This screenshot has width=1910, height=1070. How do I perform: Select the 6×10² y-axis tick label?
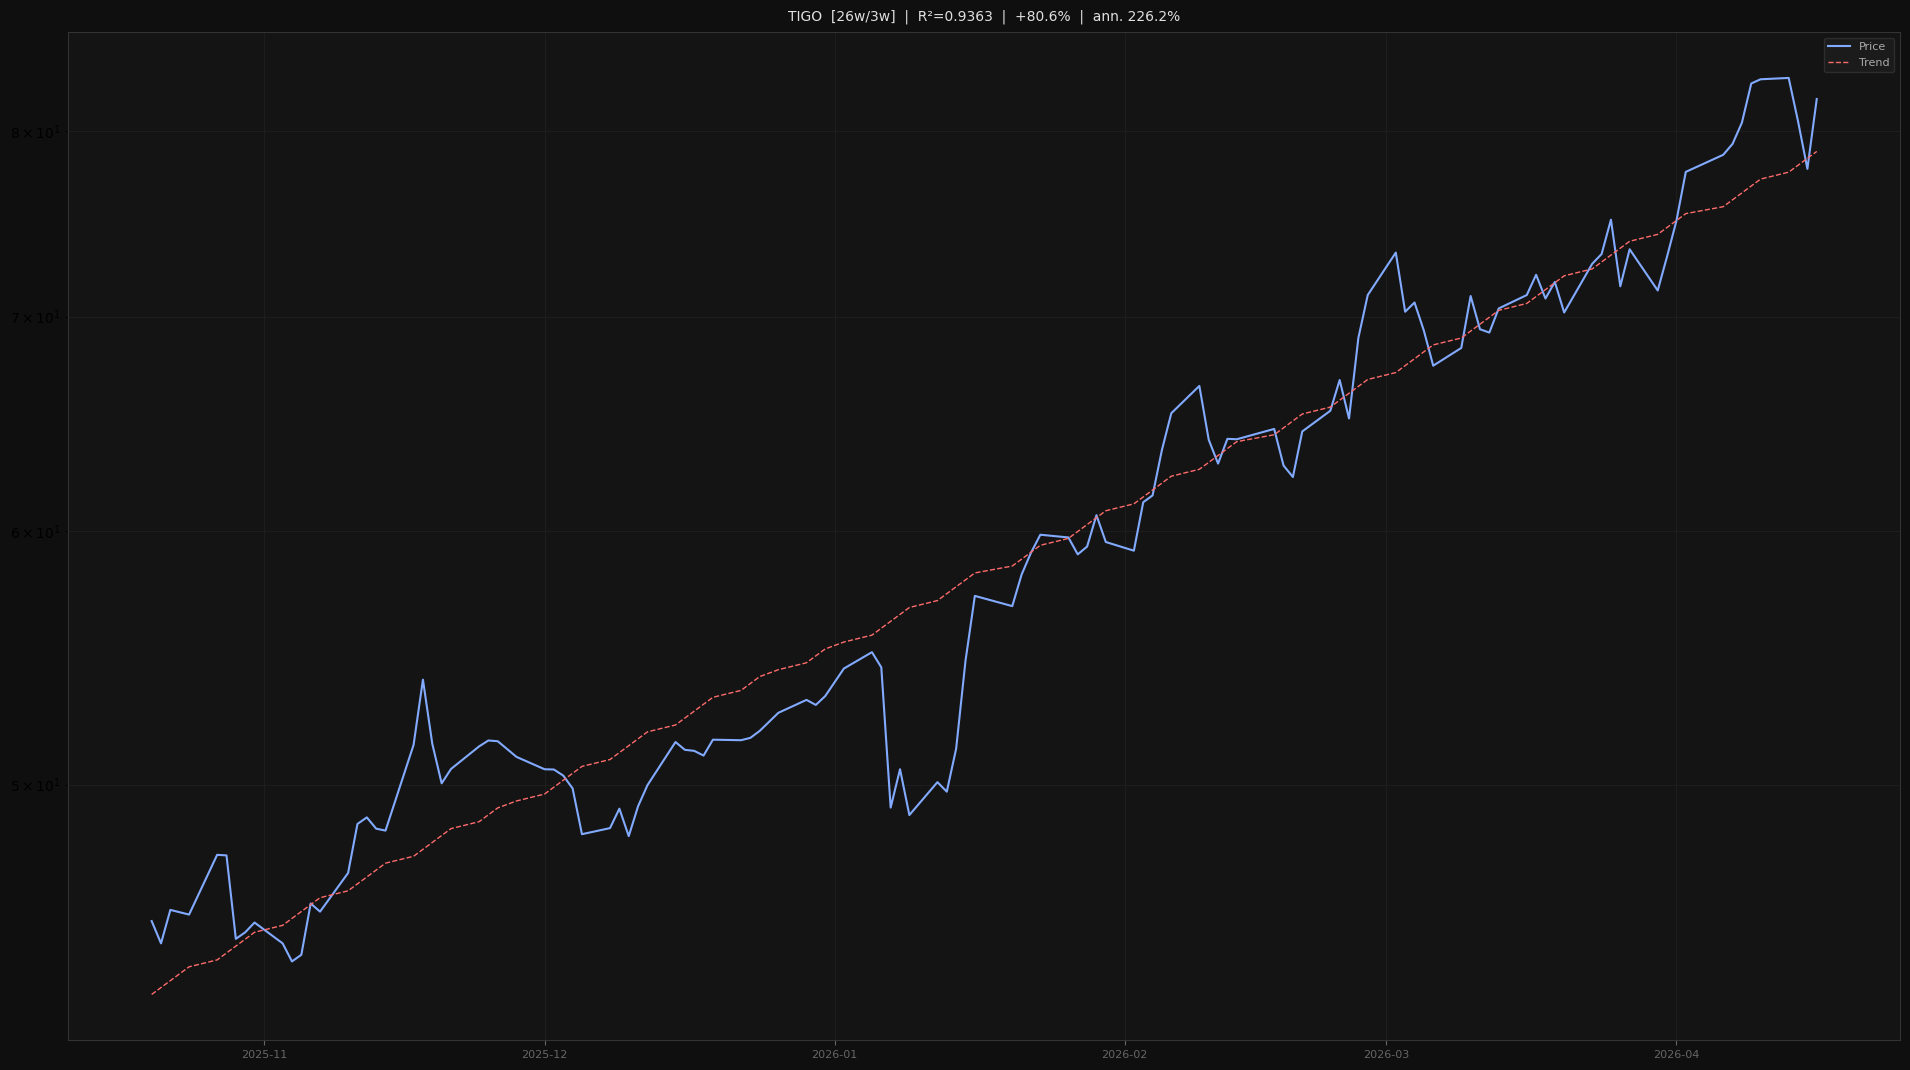point(35,532)
